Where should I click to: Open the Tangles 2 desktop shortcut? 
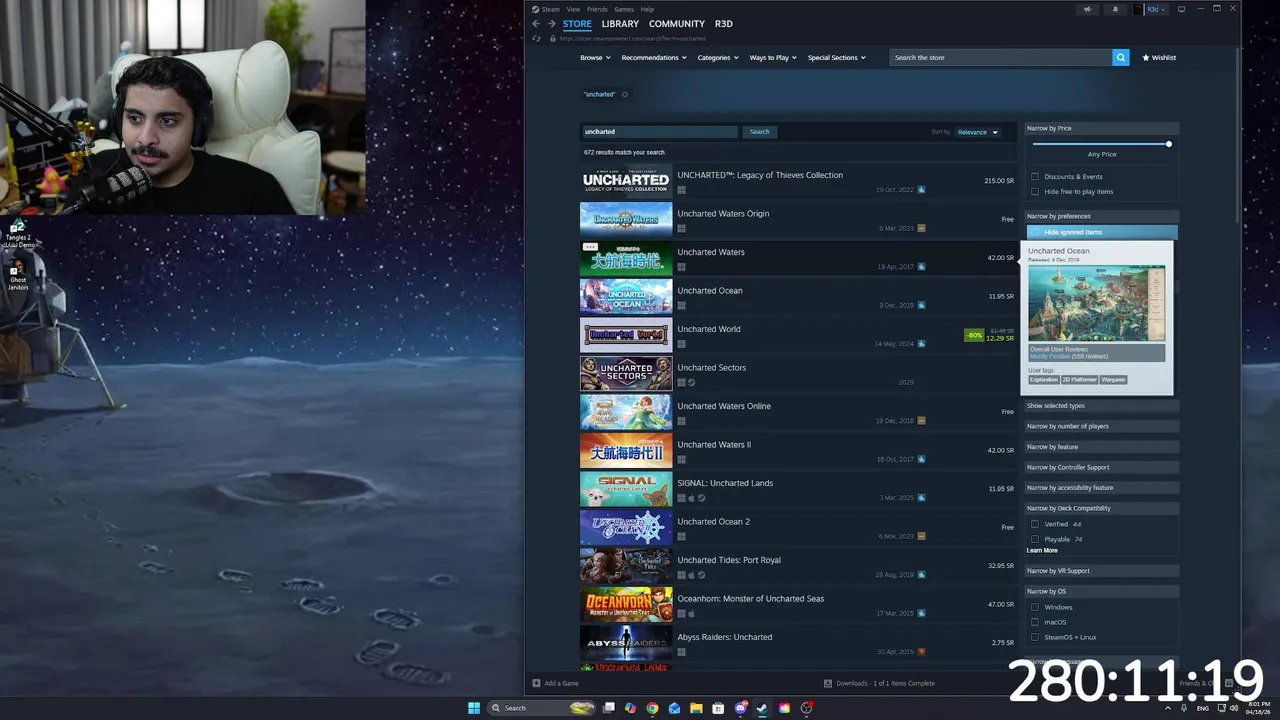click(x=17, y=235)
